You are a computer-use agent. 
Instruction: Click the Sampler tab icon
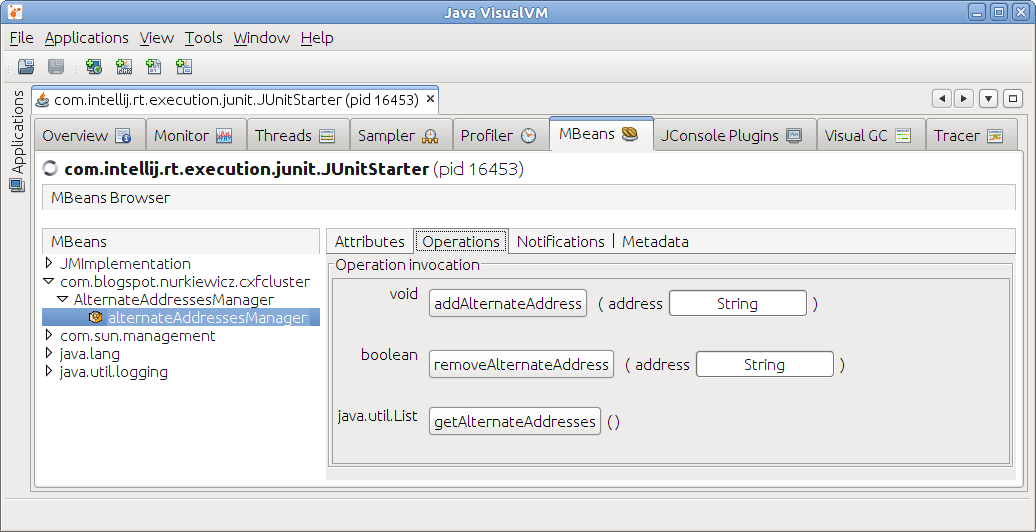pyautogui.click(x=430, y=136)
